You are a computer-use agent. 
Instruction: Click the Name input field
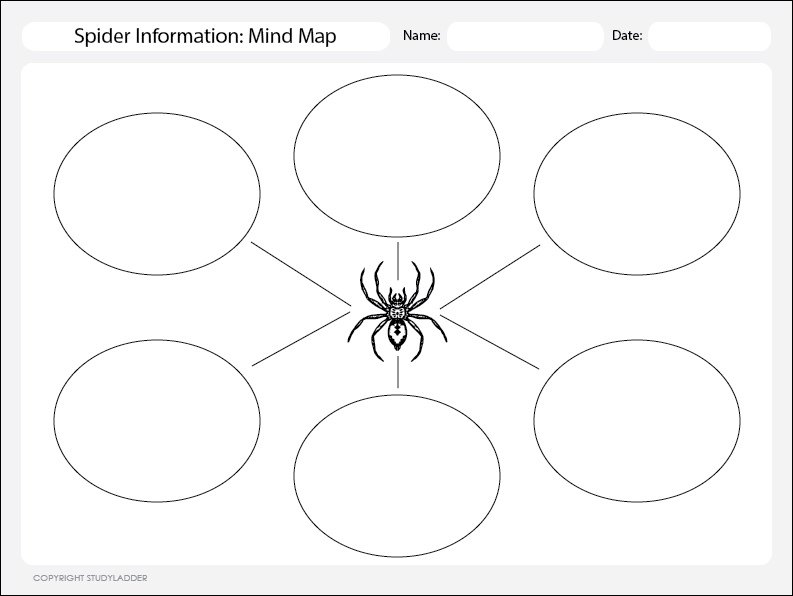tap(525, 36)
